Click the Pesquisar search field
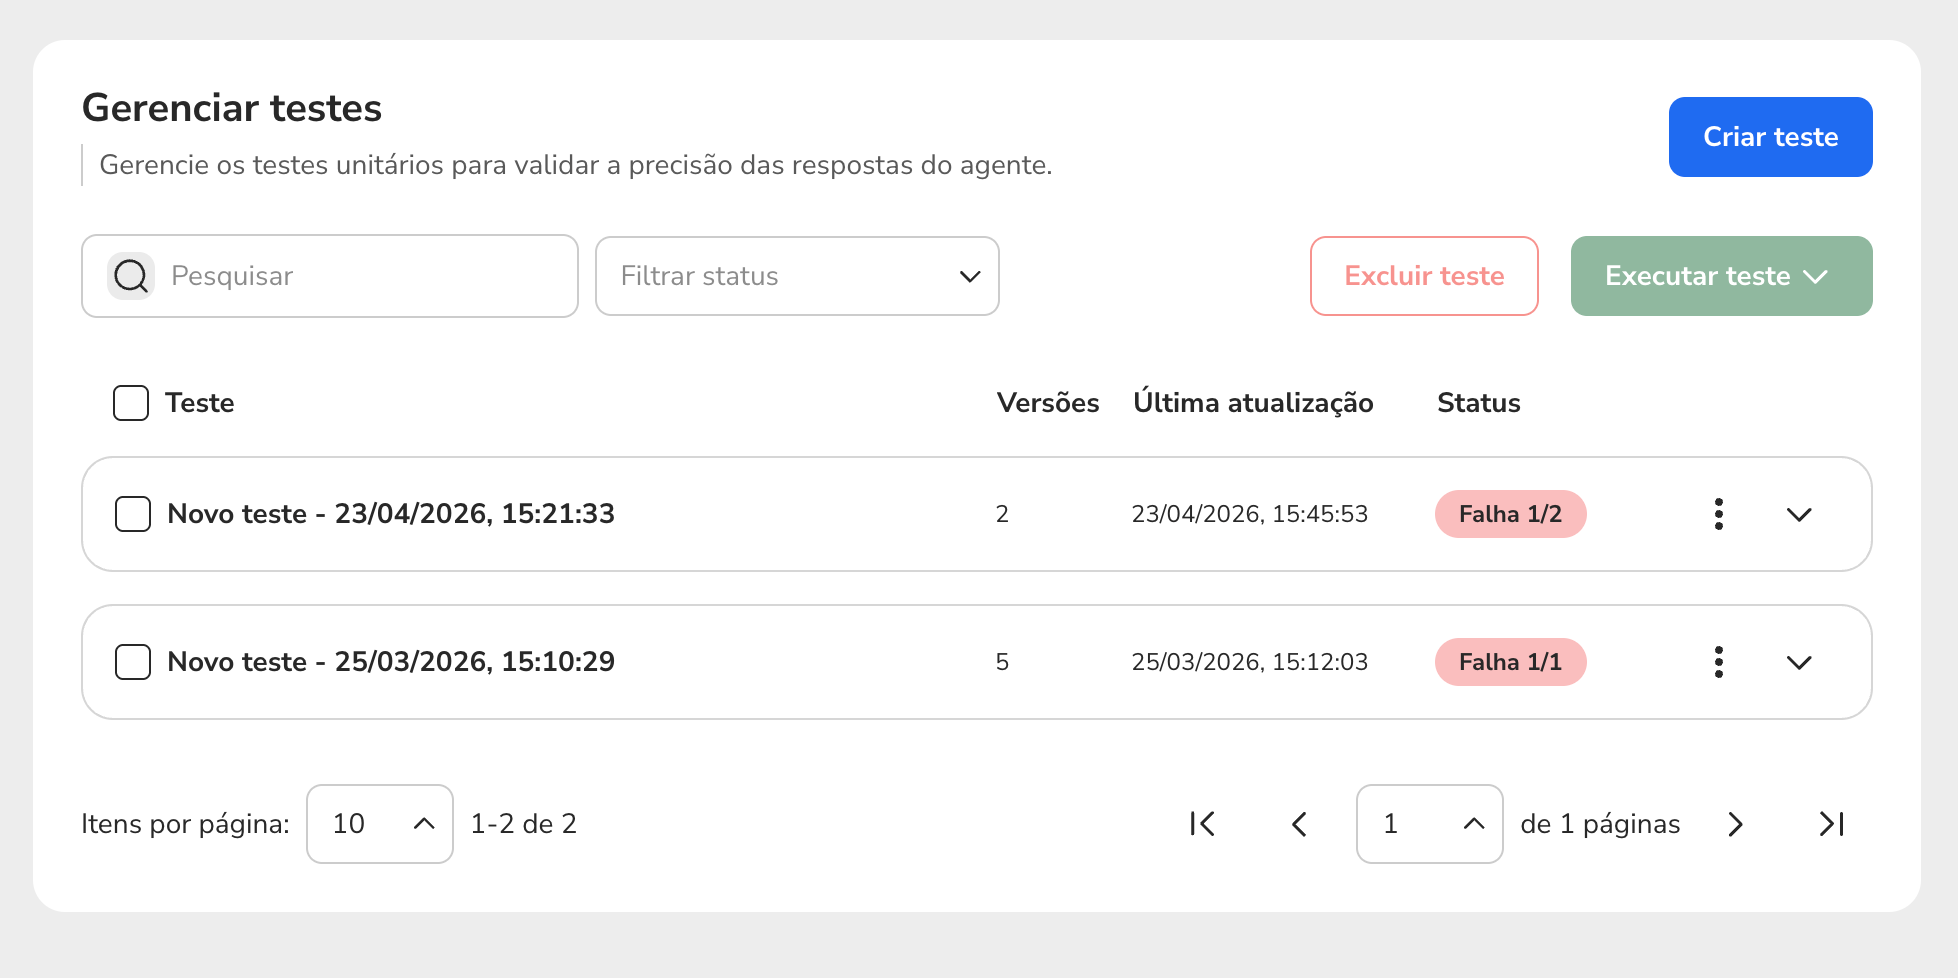The height and width of the screenshot is (978, 1958). (x=330, y=276)
